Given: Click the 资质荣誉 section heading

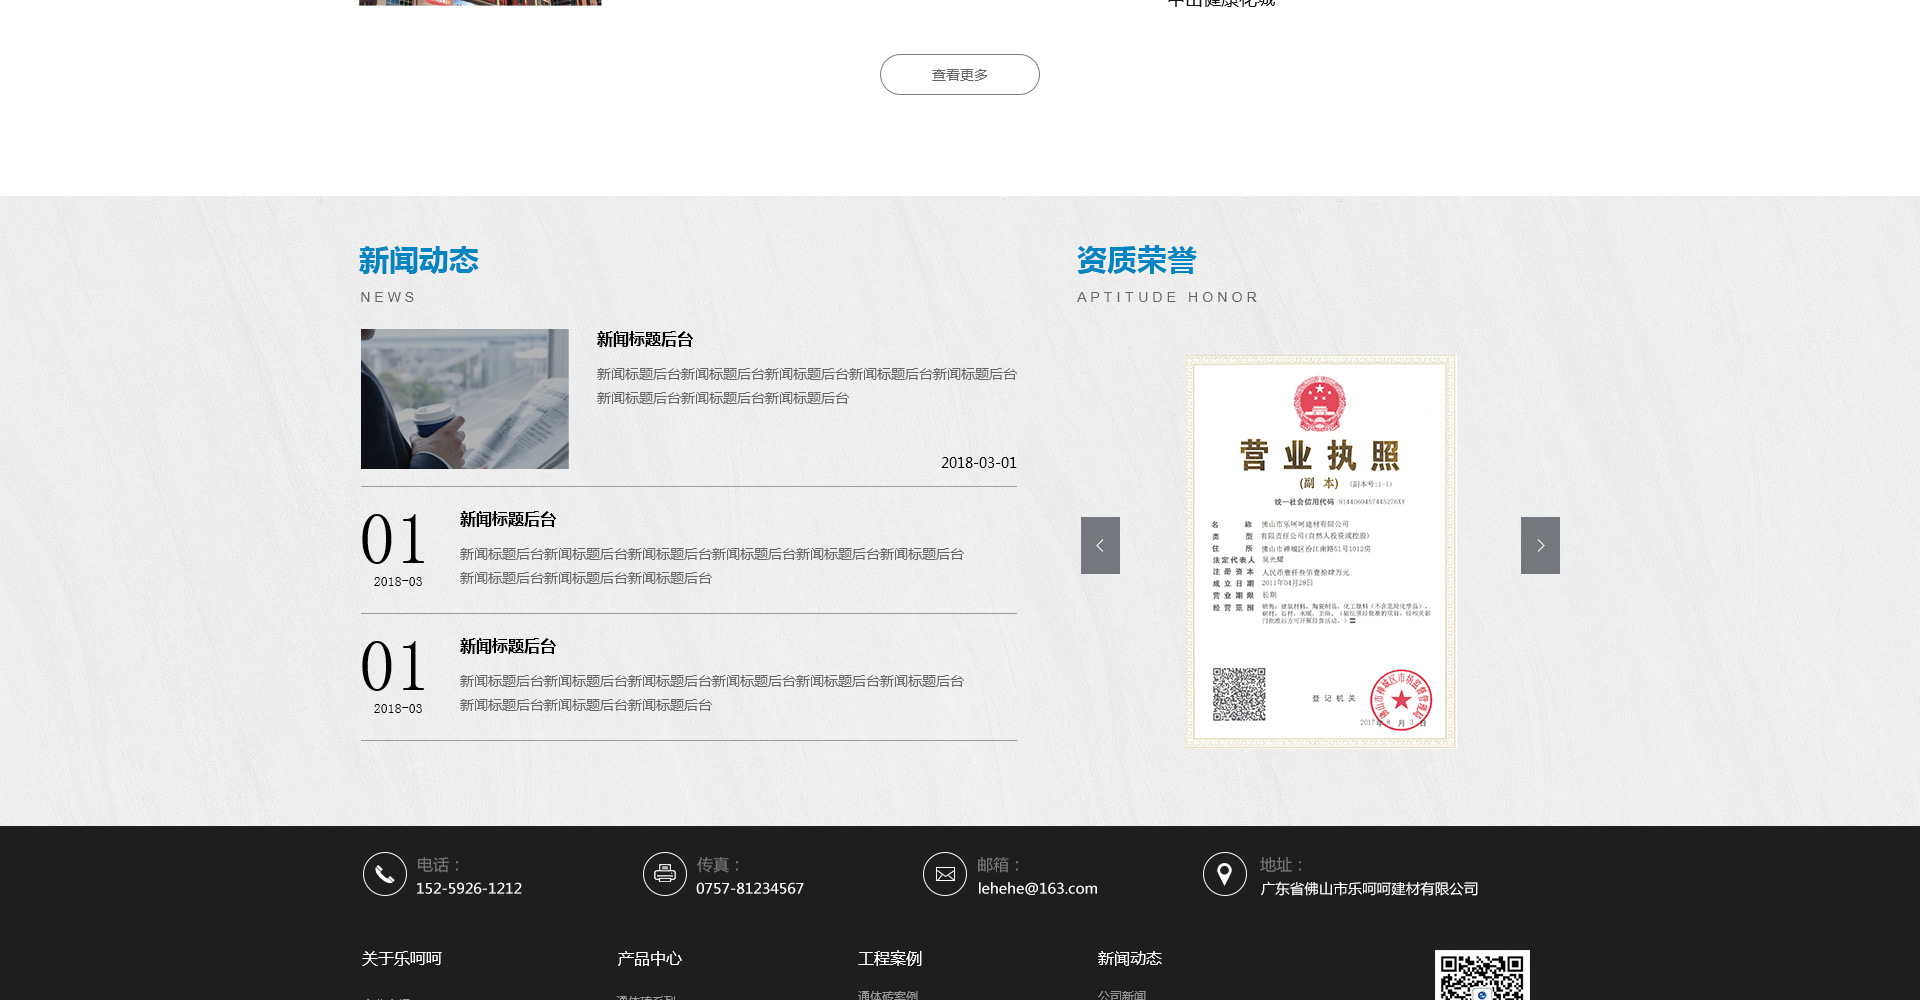Looking at the screenshot, I should 1136,261.
